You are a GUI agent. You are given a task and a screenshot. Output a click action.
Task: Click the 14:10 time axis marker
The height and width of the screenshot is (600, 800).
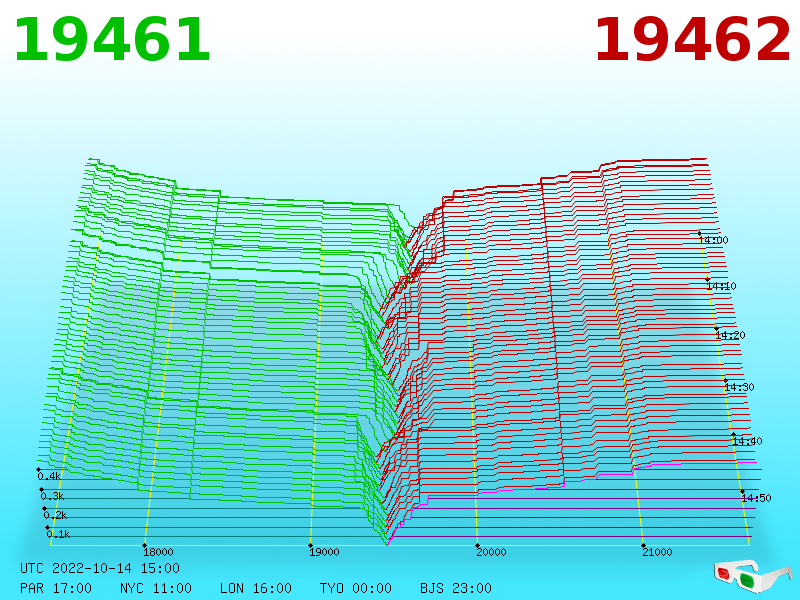(x=721, y=286)
